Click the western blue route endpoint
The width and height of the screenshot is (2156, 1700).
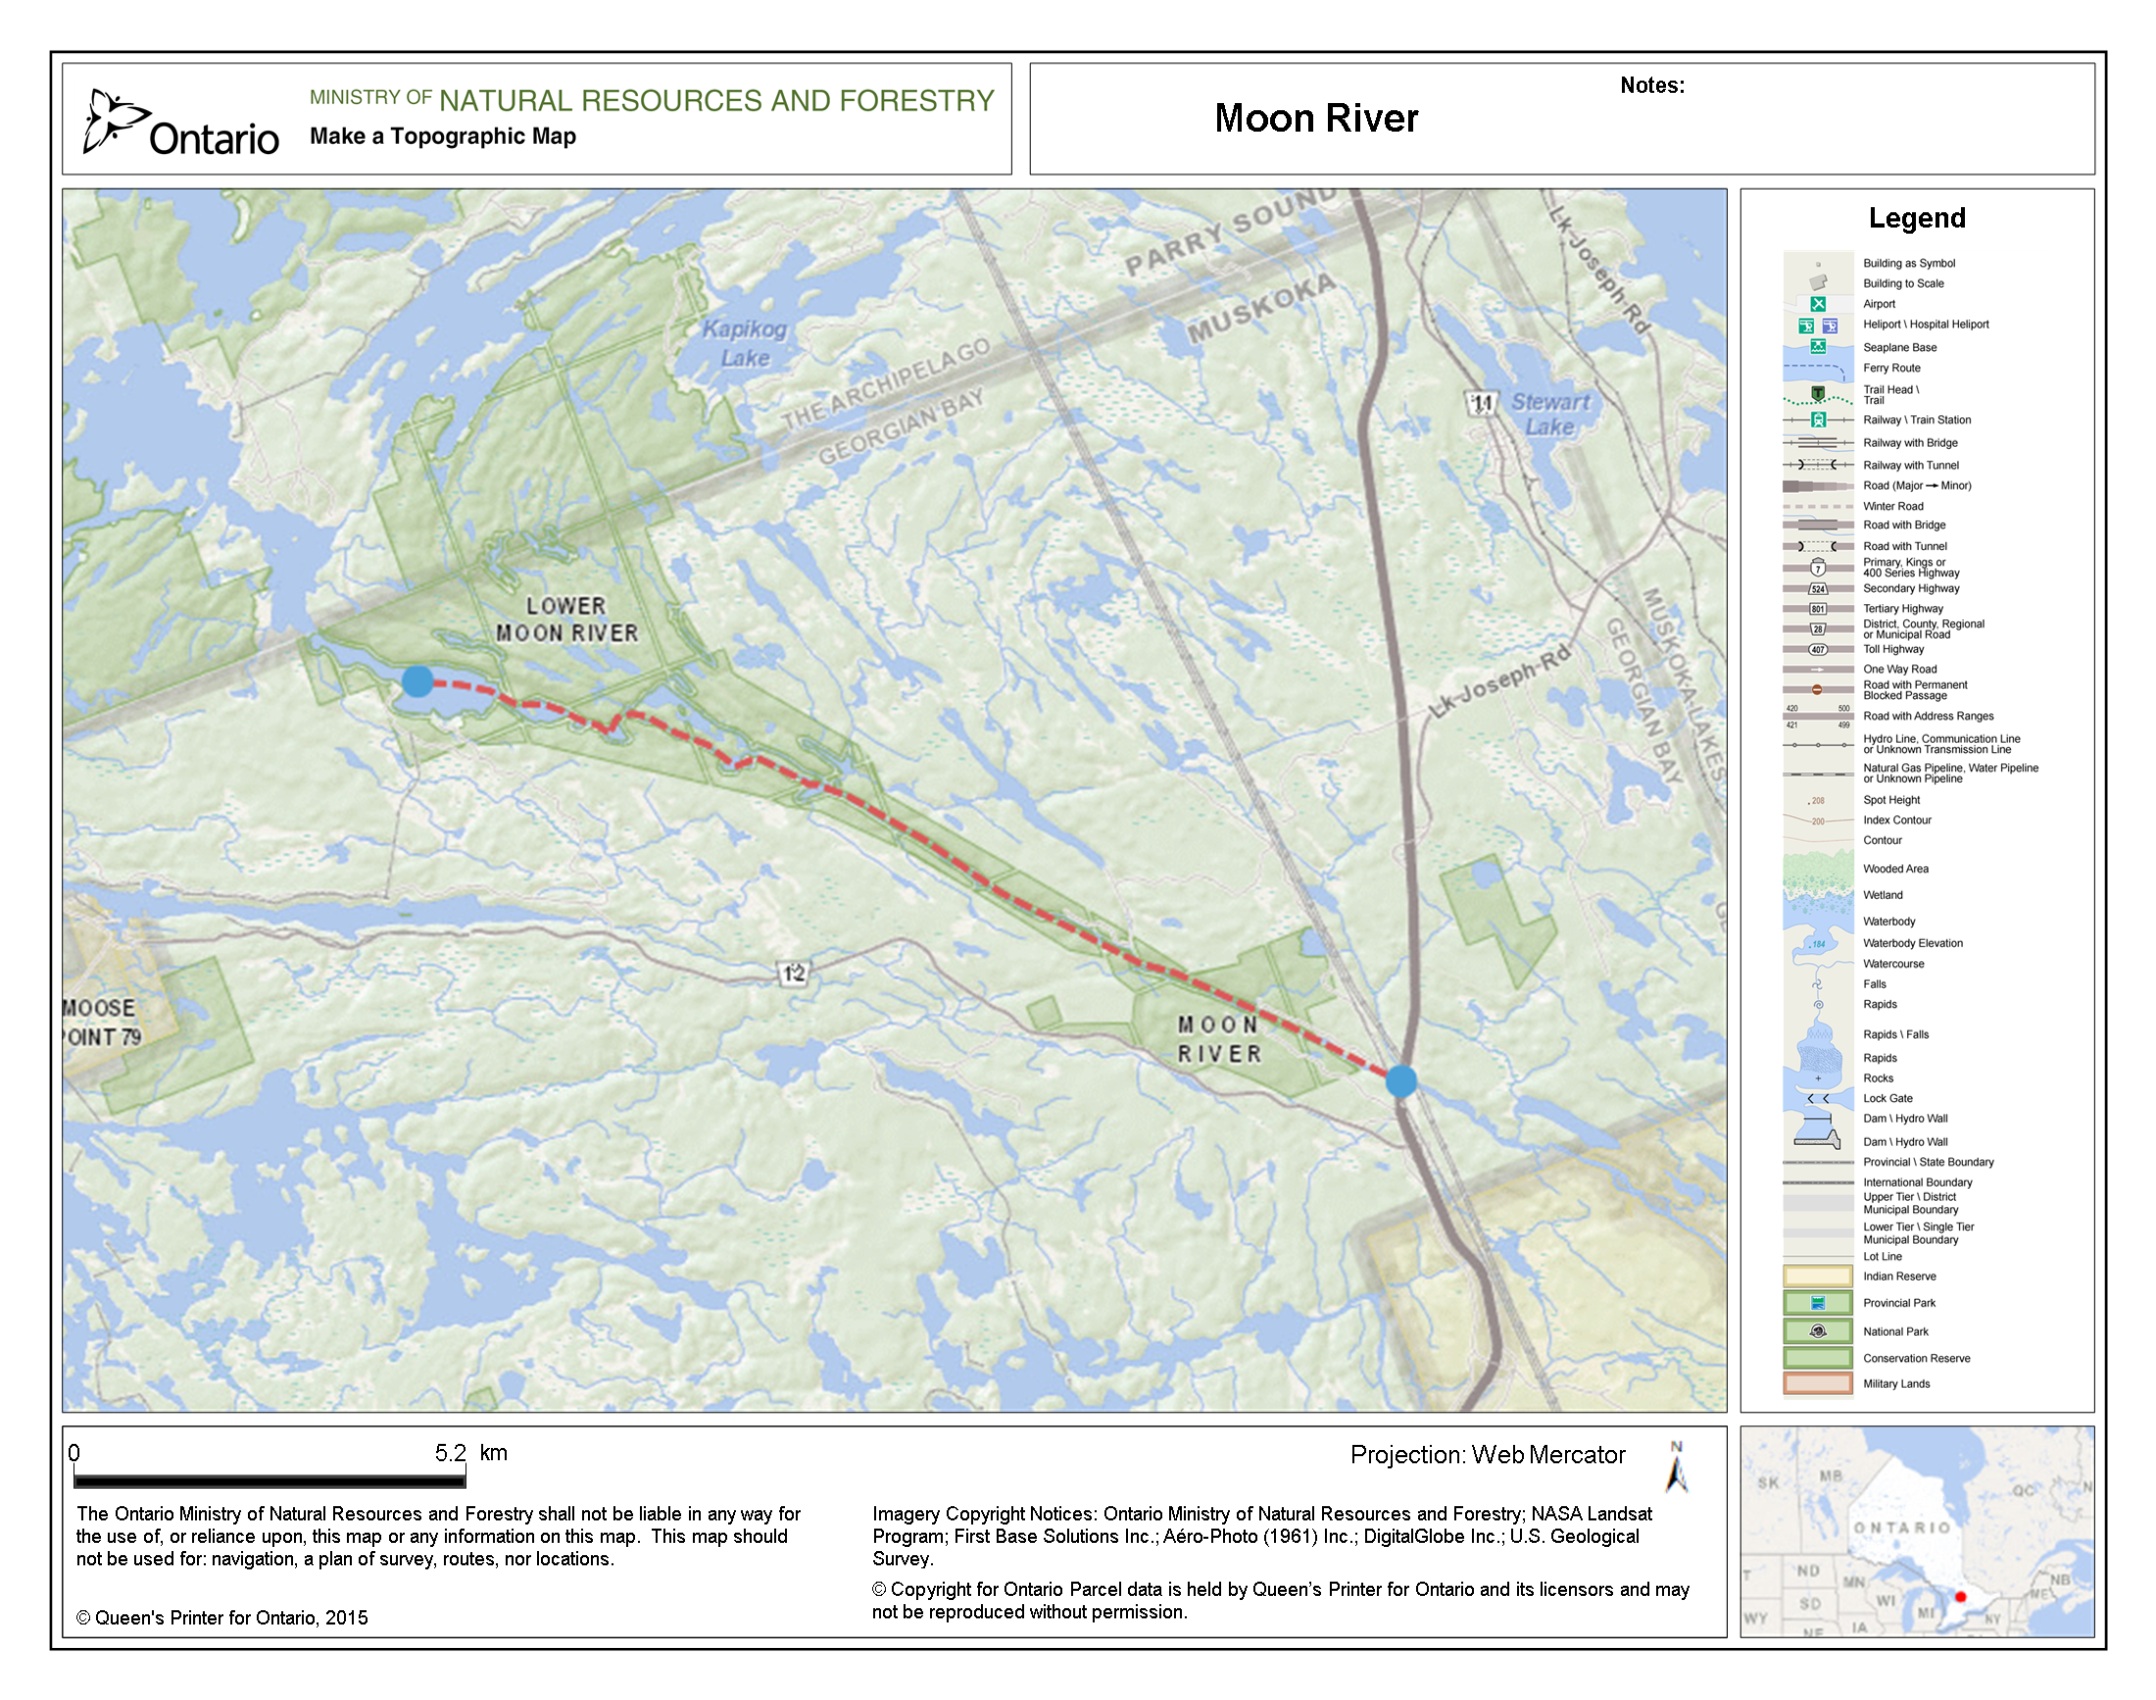click(x=418, y=682)
